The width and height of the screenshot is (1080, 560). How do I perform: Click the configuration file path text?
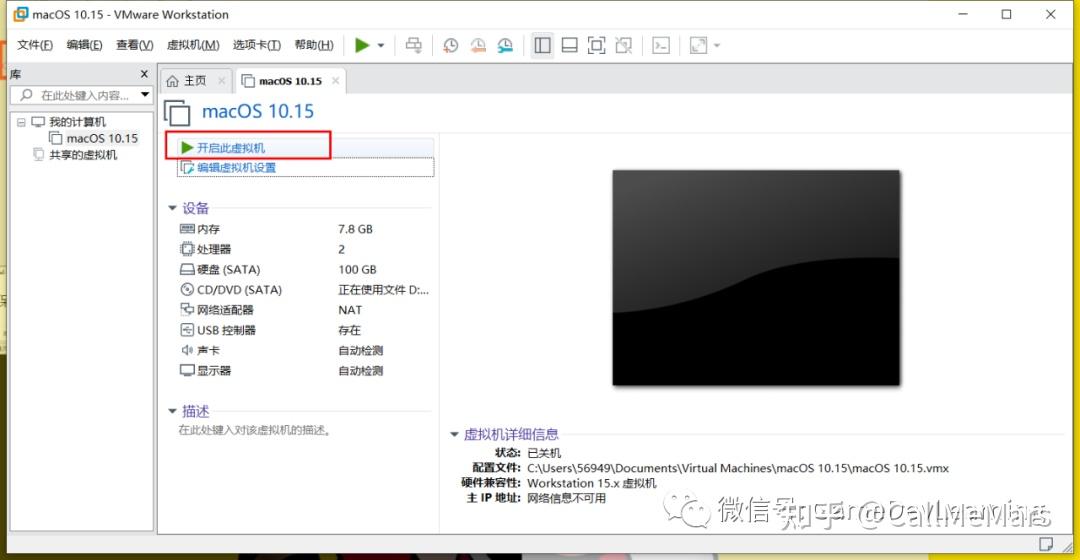coord(738,468)
